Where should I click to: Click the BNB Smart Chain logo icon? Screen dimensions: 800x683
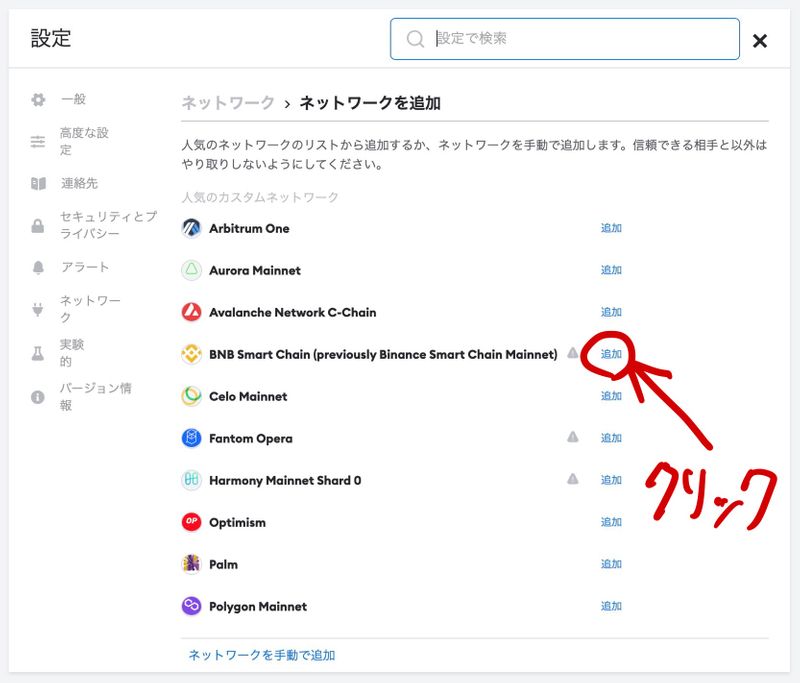click(x=191, y=354)
